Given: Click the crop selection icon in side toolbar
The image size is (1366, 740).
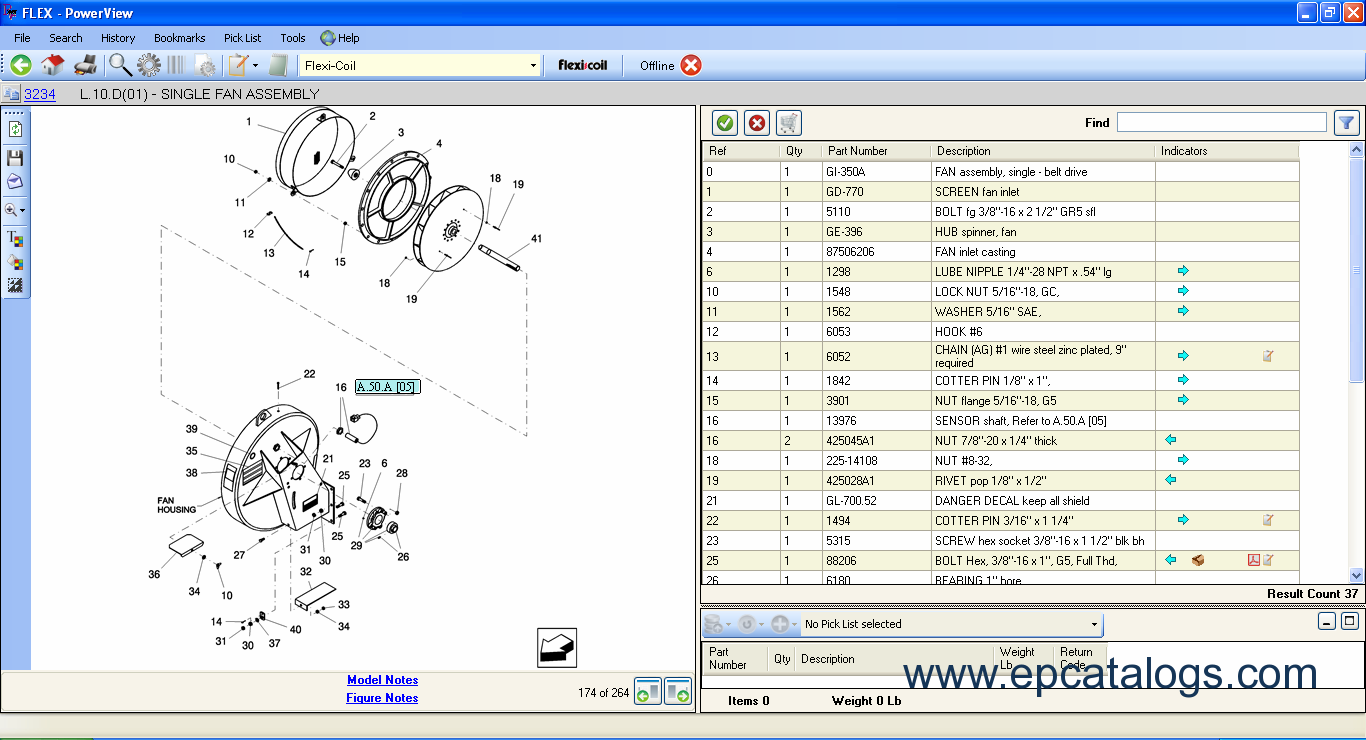Looking at the screenshot, I should point(15,286).
